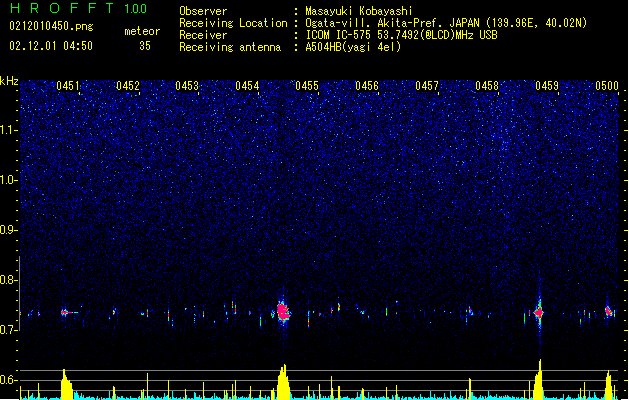This screenshot has height=400, width=629.
Task: Click the meteor echo just before 0500
Action: tap(609, 311)
